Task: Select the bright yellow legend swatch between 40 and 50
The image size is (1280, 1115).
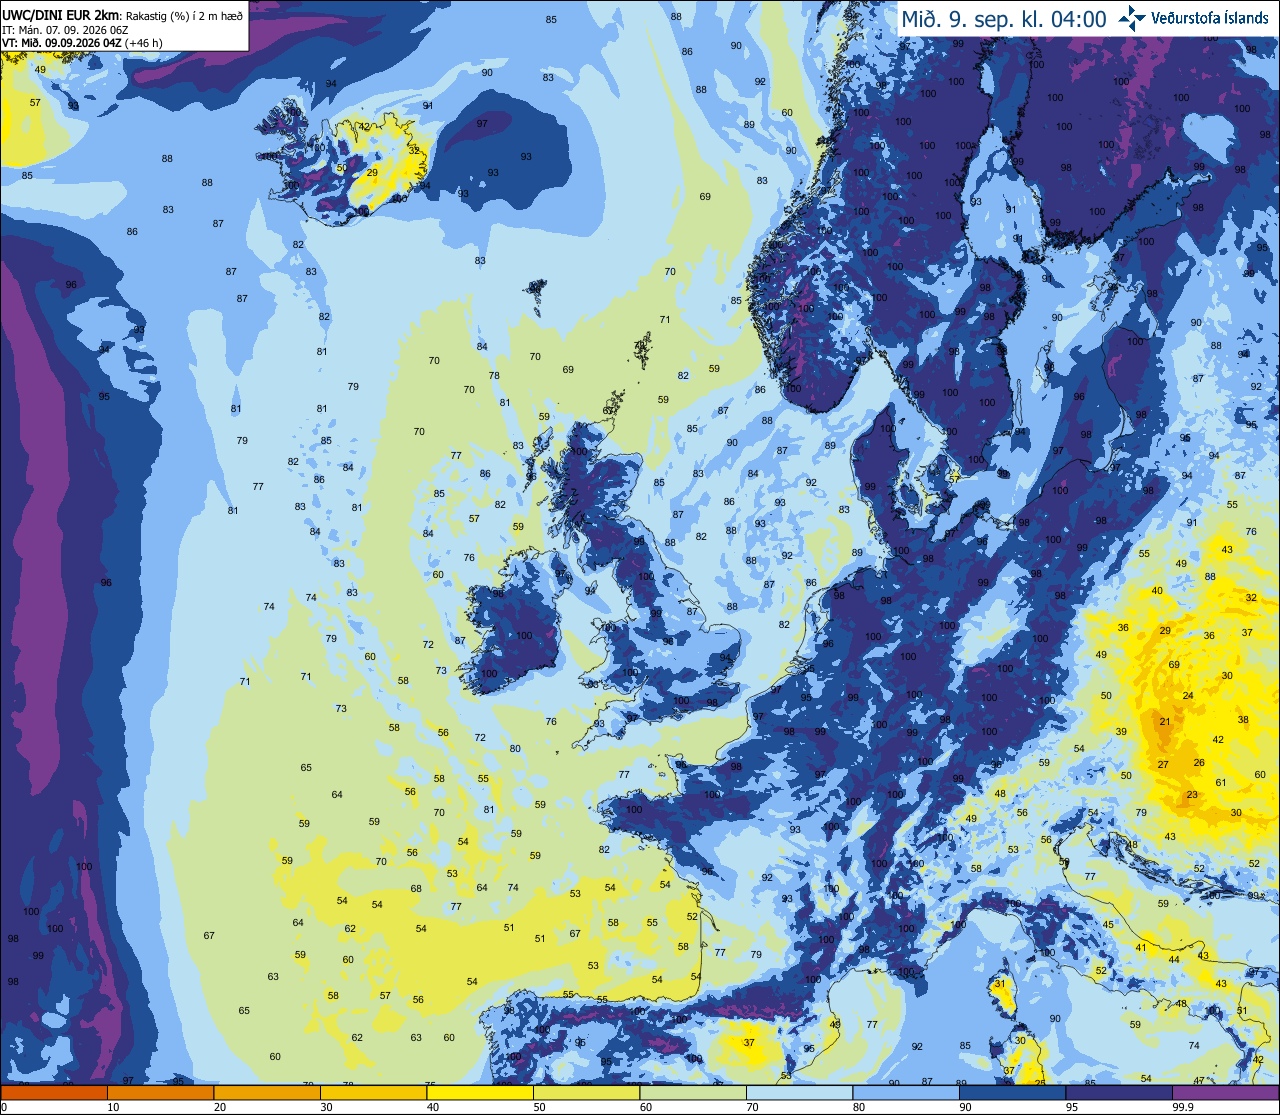Action: [480, 1093]
